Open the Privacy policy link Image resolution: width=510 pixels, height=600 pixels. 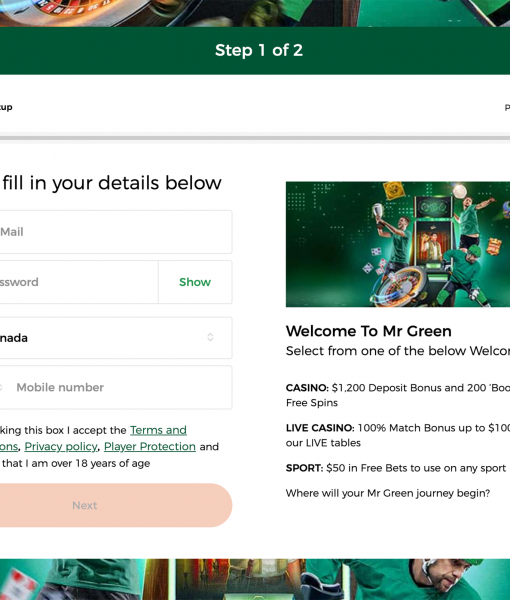point(61,447)
